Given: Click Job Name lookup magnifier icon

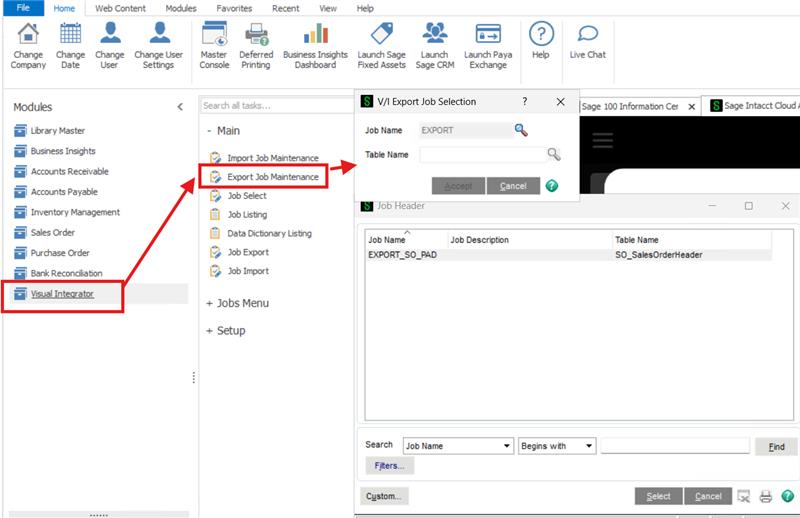Looking at the screenshot, I should coord(521,130).
